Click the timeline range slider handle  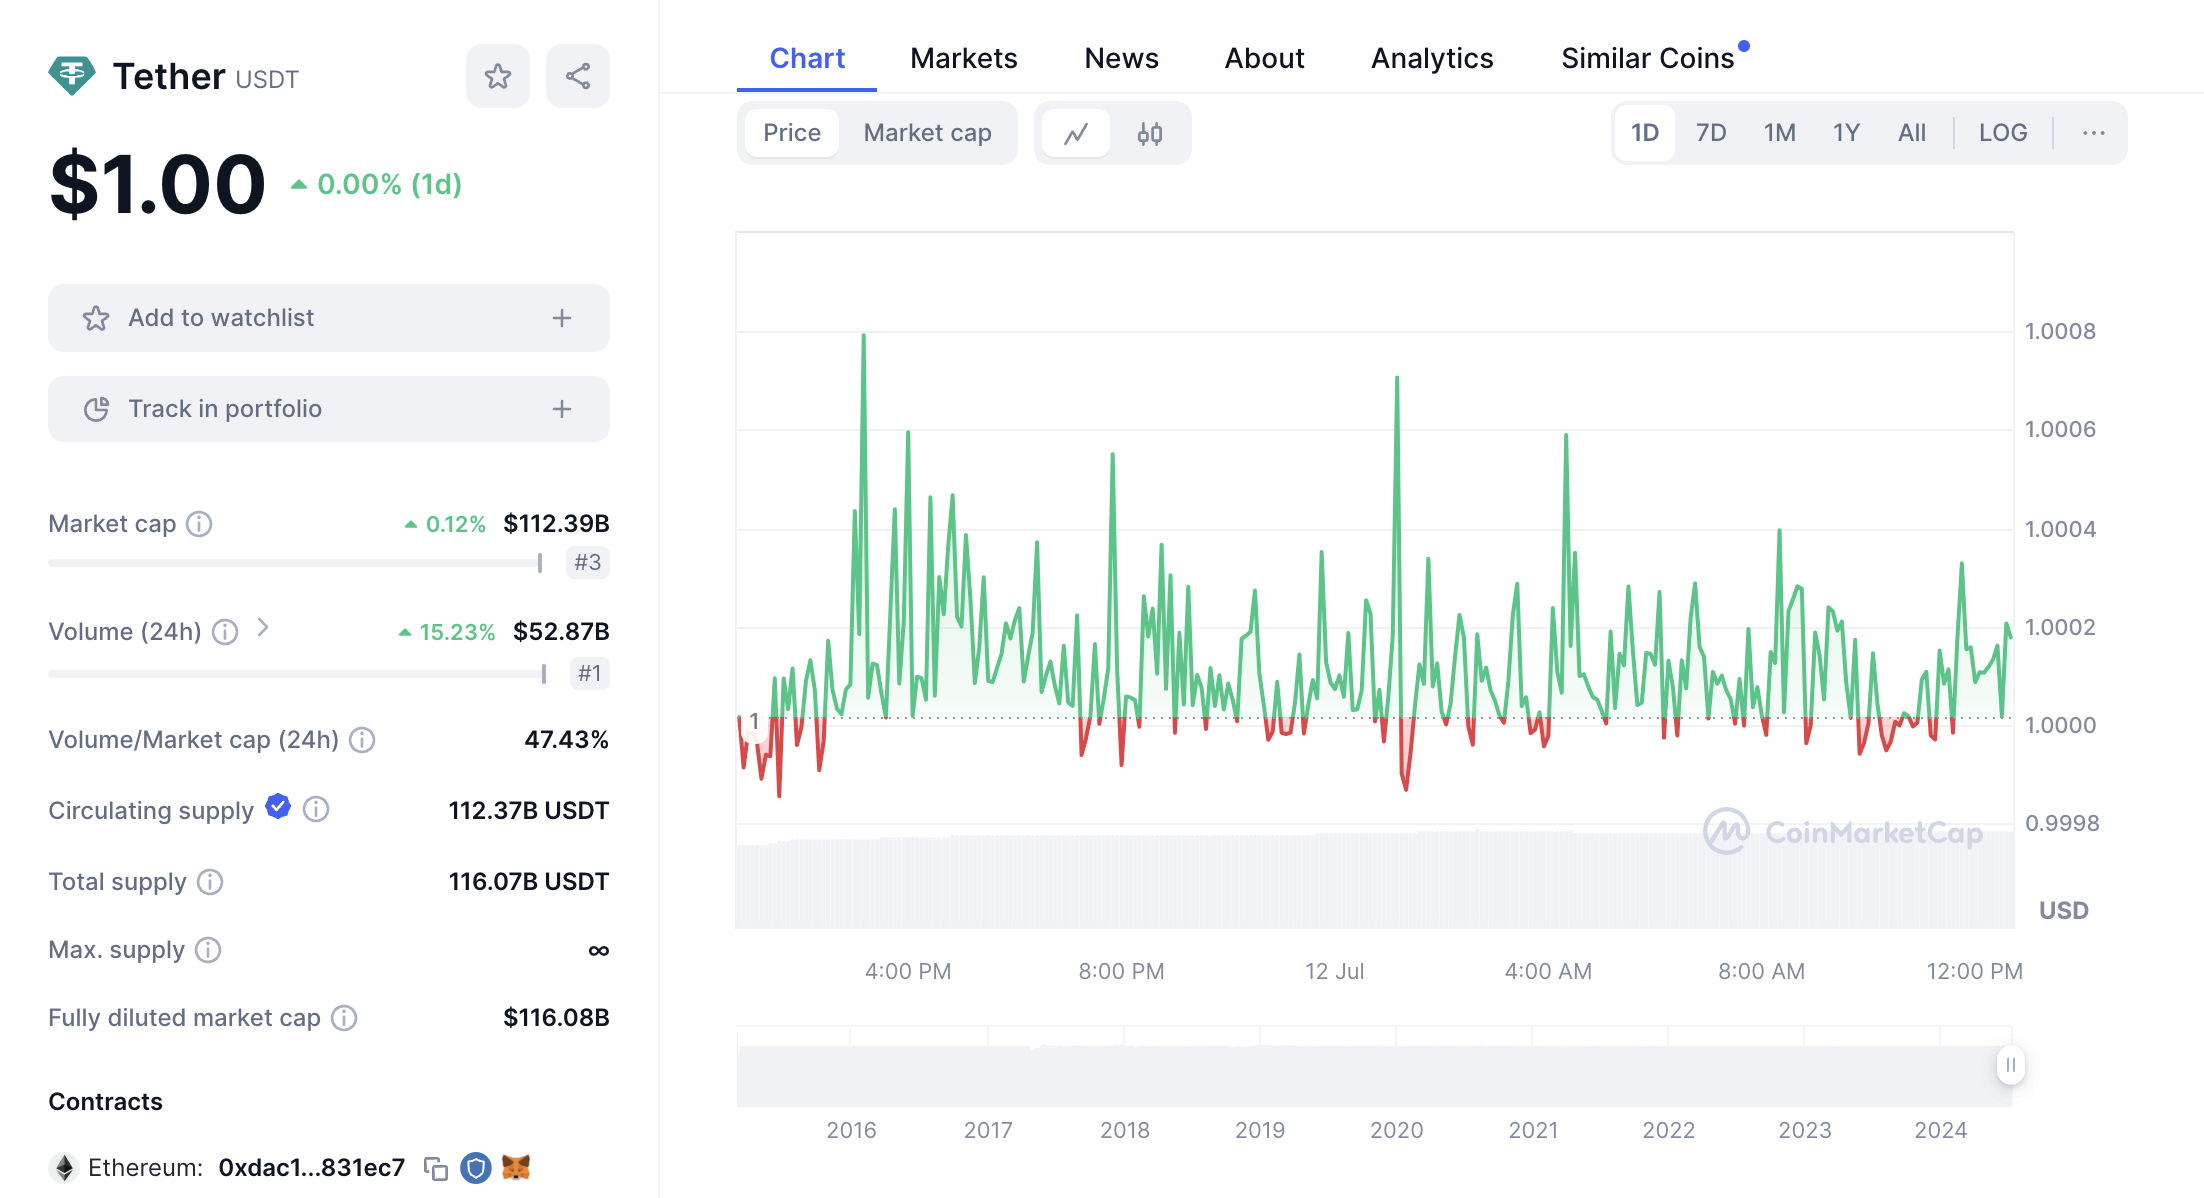pos(2010,1065)
